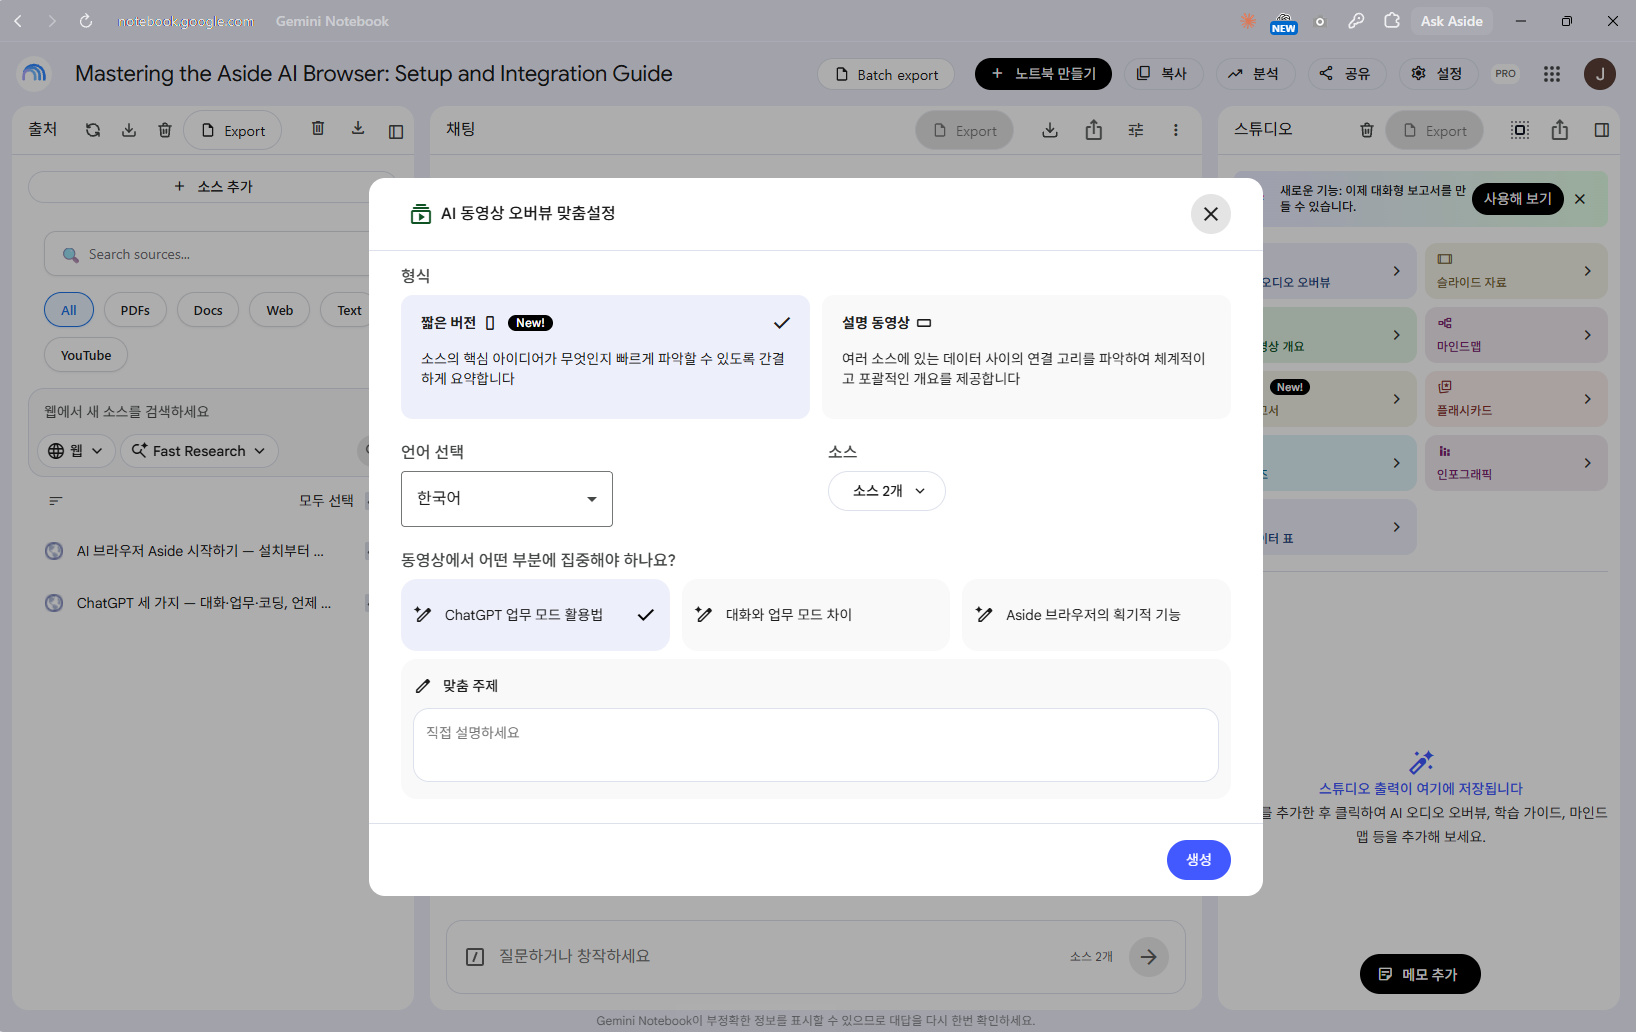Screen dimensions: 1636x1032
Task: Click the 메모 추가 add note button
Action: pyautogui.click(x=1420, y=974)
